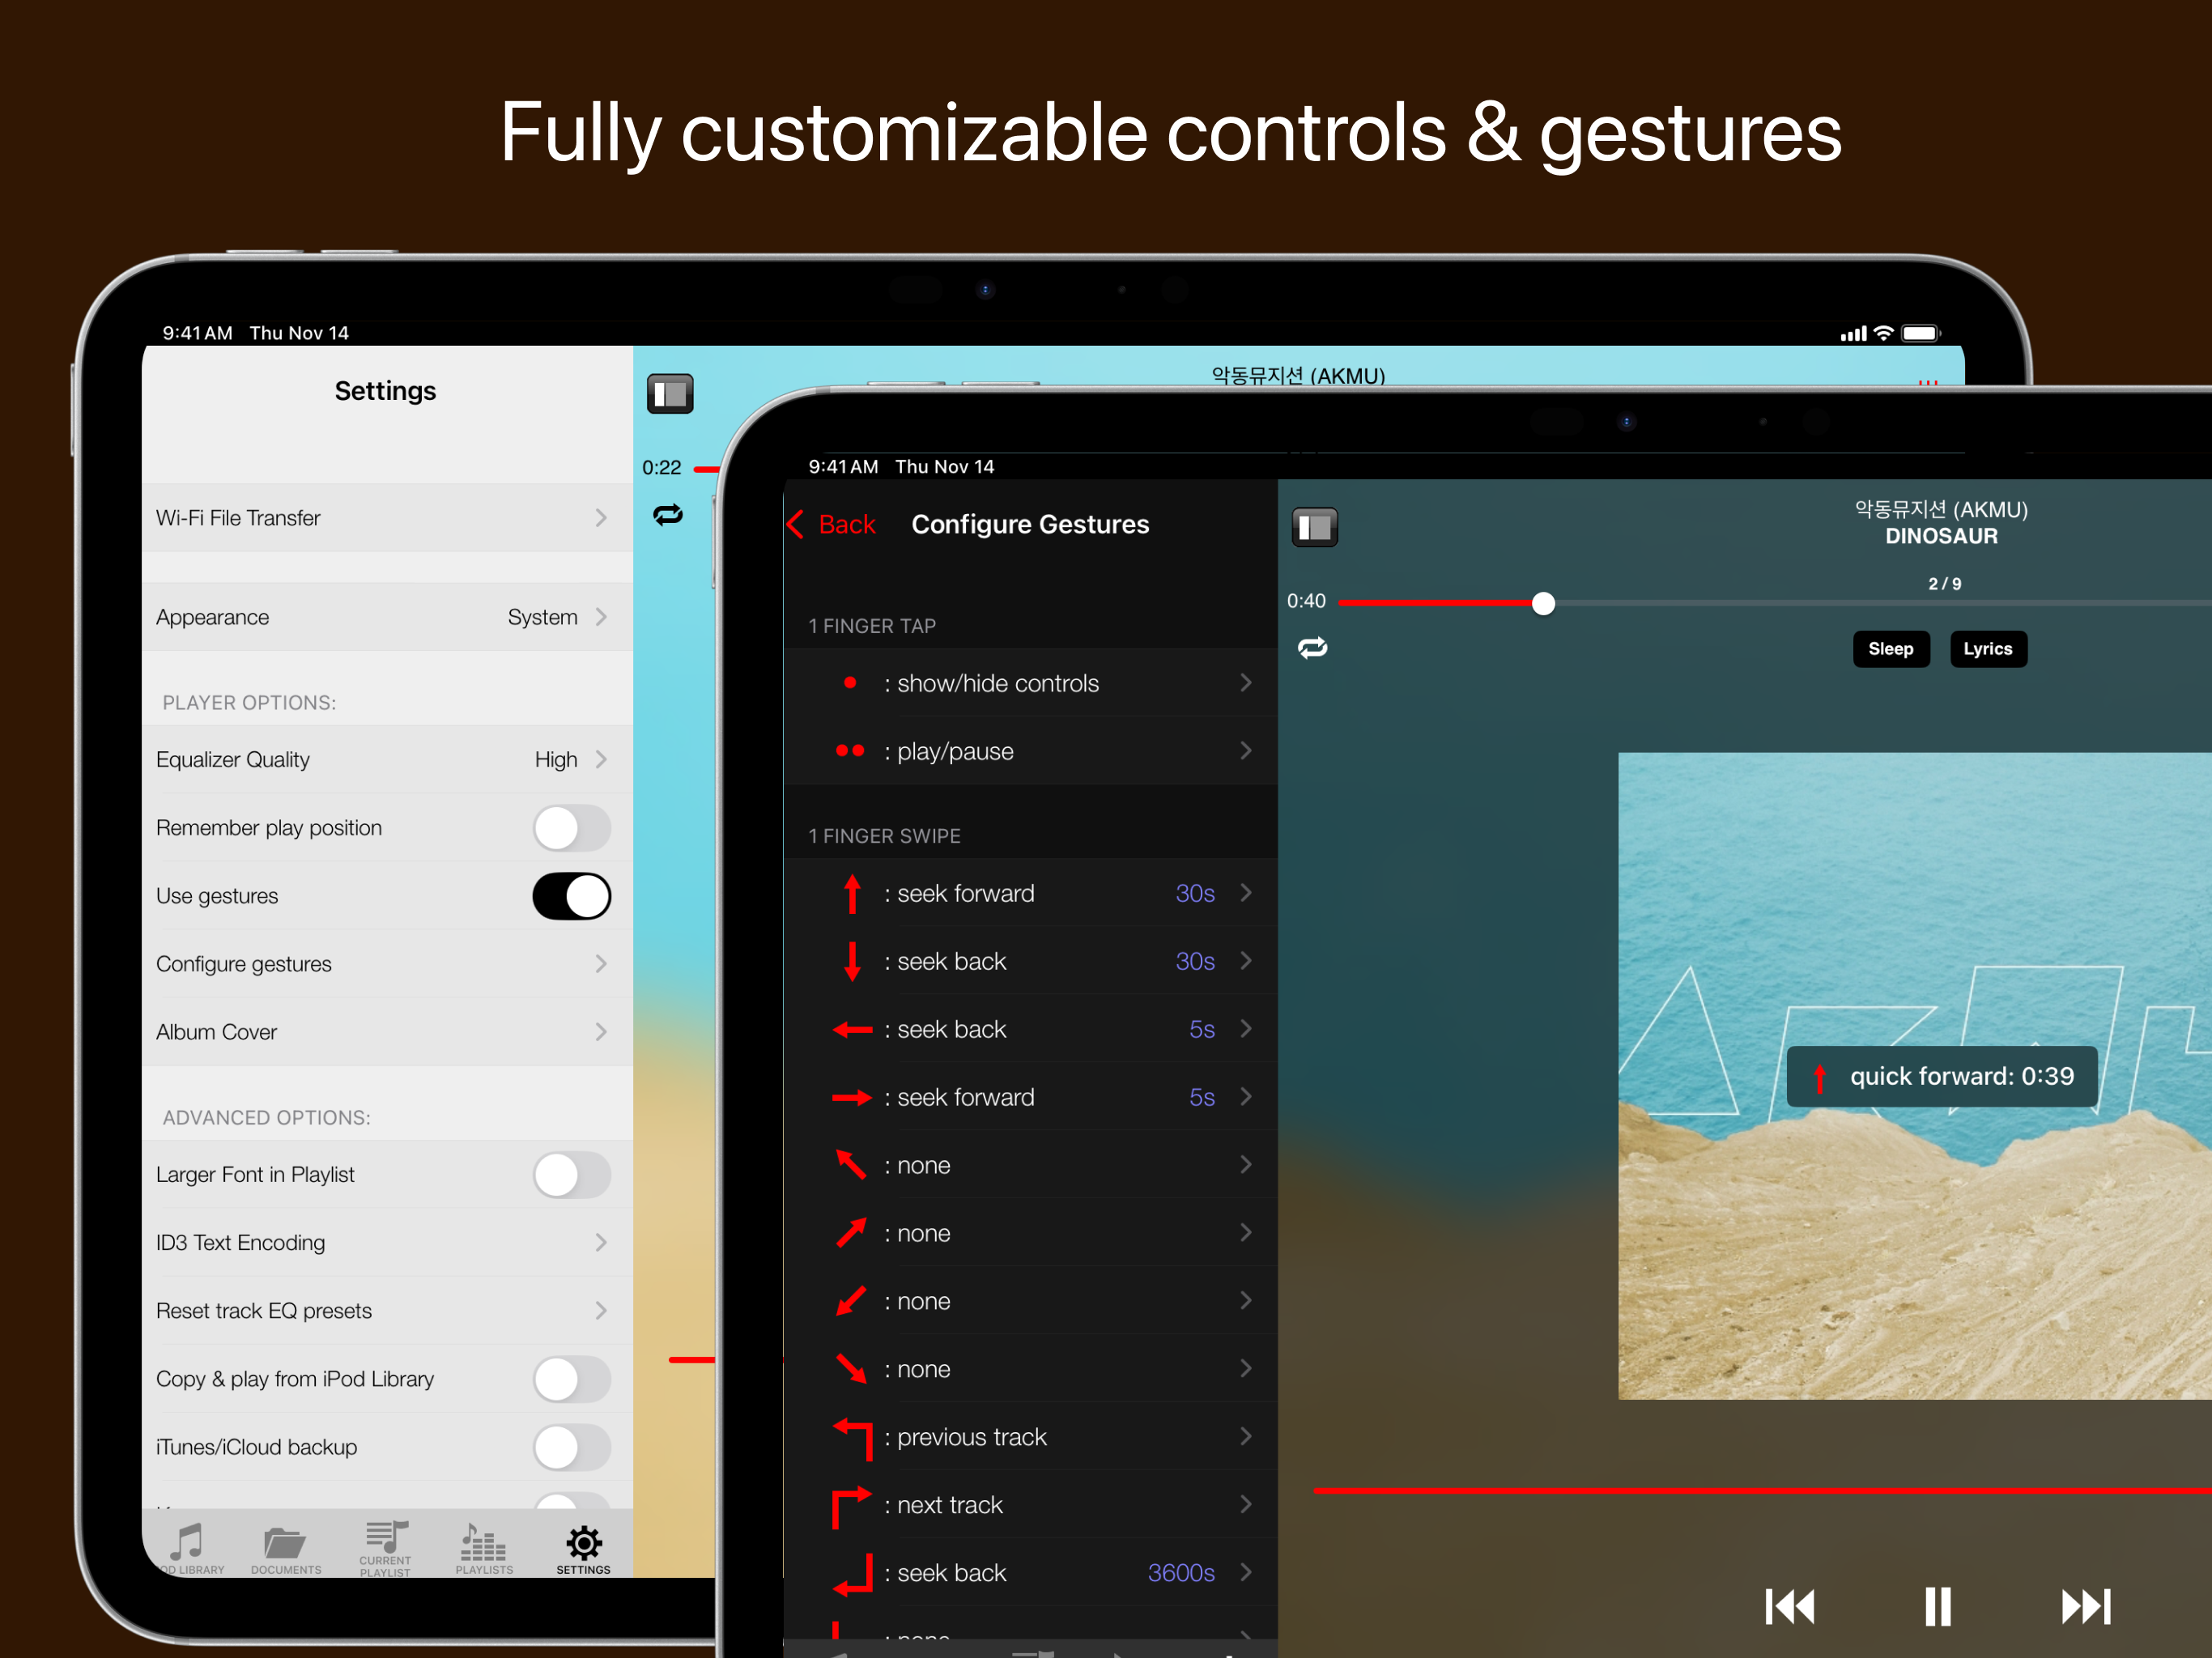Select single tap red dot gesture icon
This screenshot has height=1658, width=2212.
(850, 683)
